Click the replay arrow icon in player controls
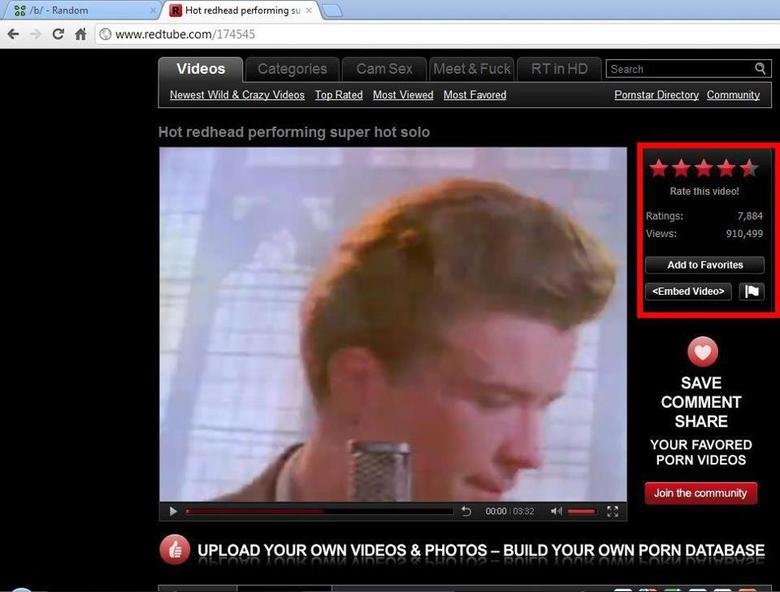 click(x=466, y=511)
